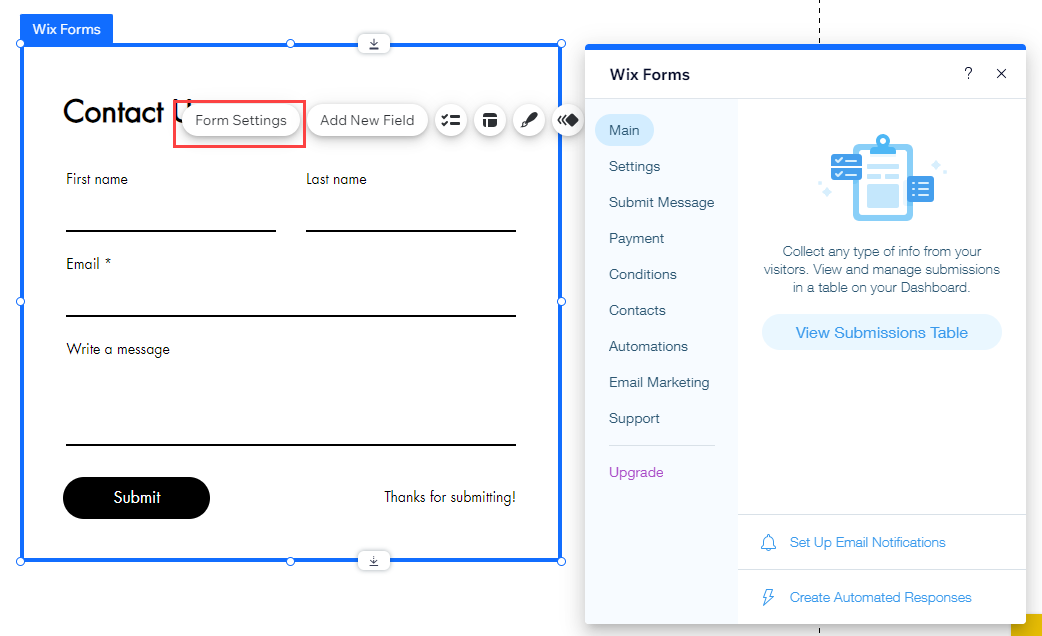1042x636 pixels.
Task: Select the Contacts tab
Action: (637, 310)
